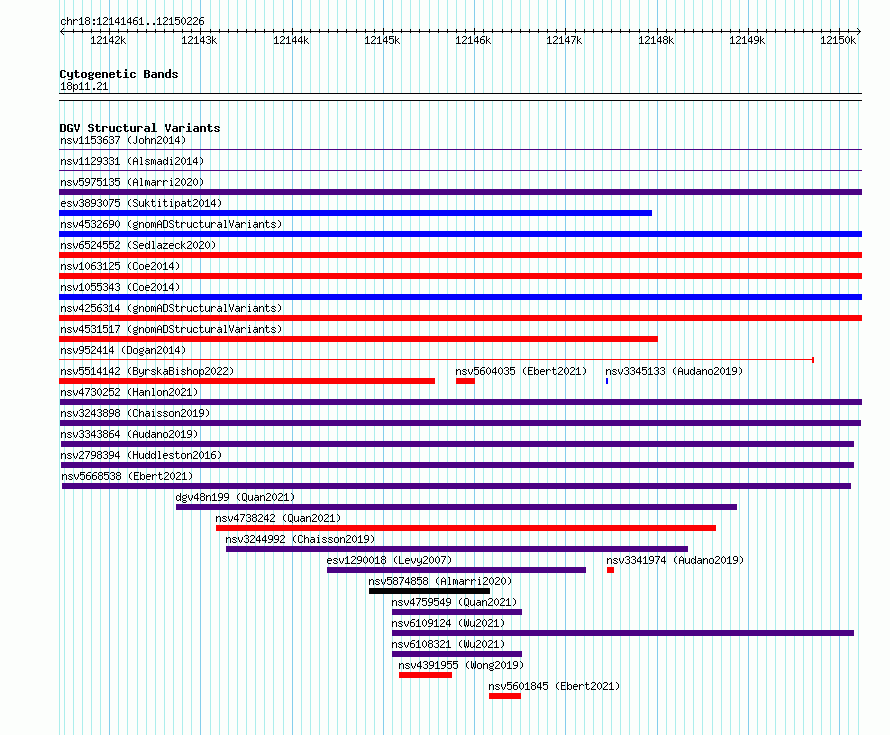Click the 12148k ruler position
This screenshot has height=735, width=890.
pyautogui.click(x=656, y=40)
